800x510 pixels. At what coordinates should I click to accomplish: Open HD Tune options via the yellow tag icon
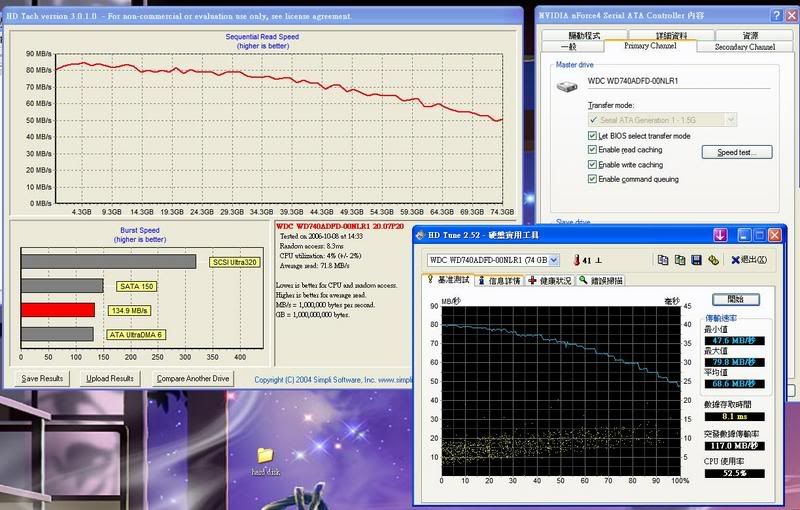713,260
